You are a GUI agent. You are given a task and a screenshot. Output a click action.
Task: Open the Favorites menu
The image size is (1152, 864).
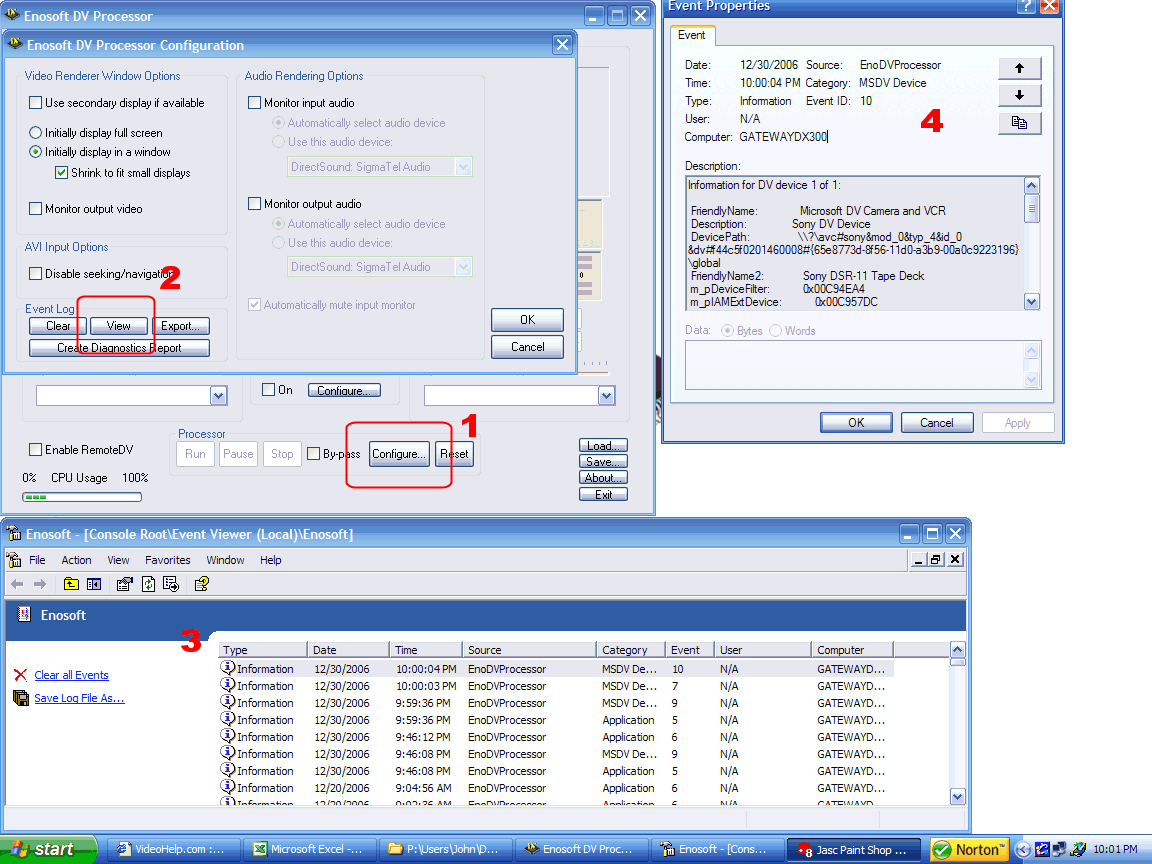(x=168, y=560)
